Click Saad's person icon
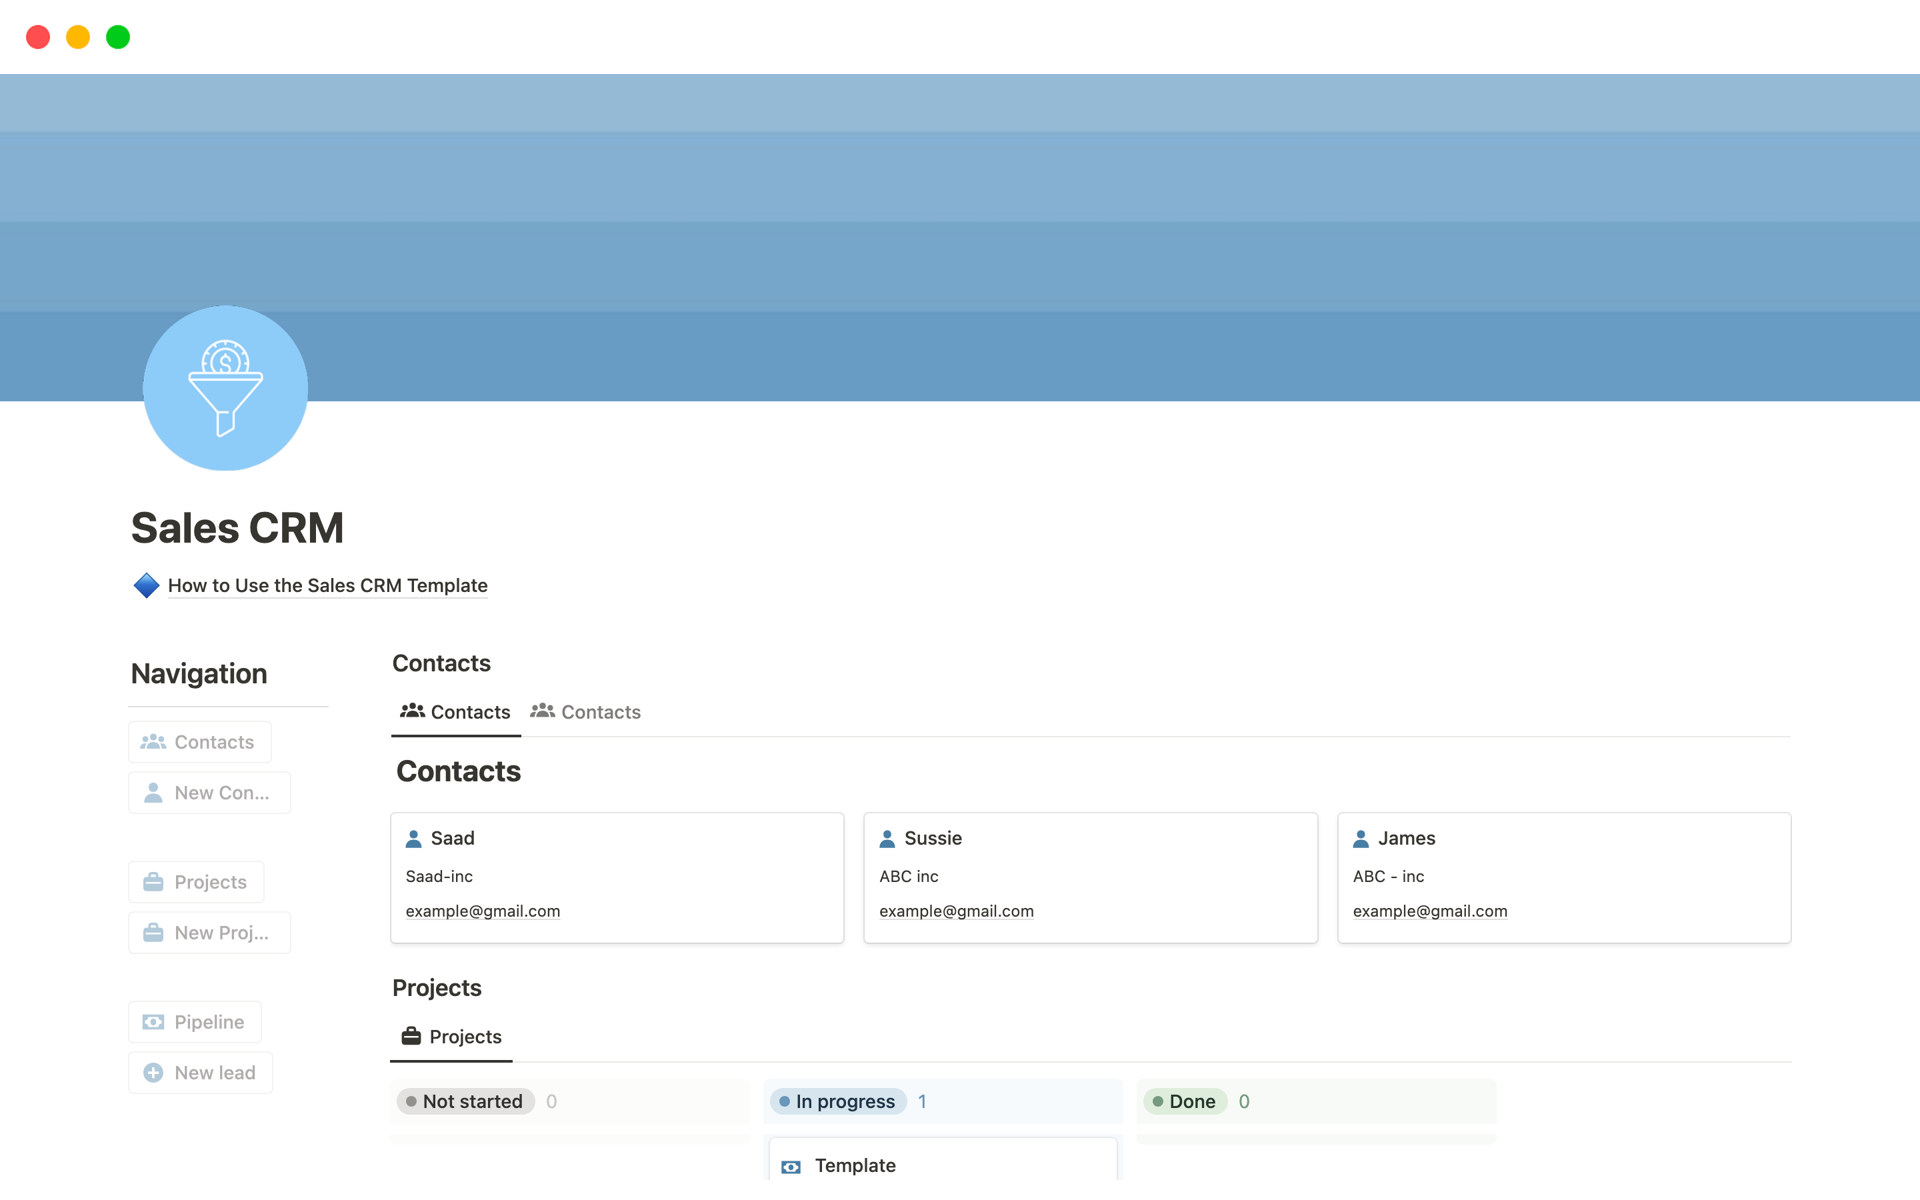The image size is (1920, 1200). (413, 838)
